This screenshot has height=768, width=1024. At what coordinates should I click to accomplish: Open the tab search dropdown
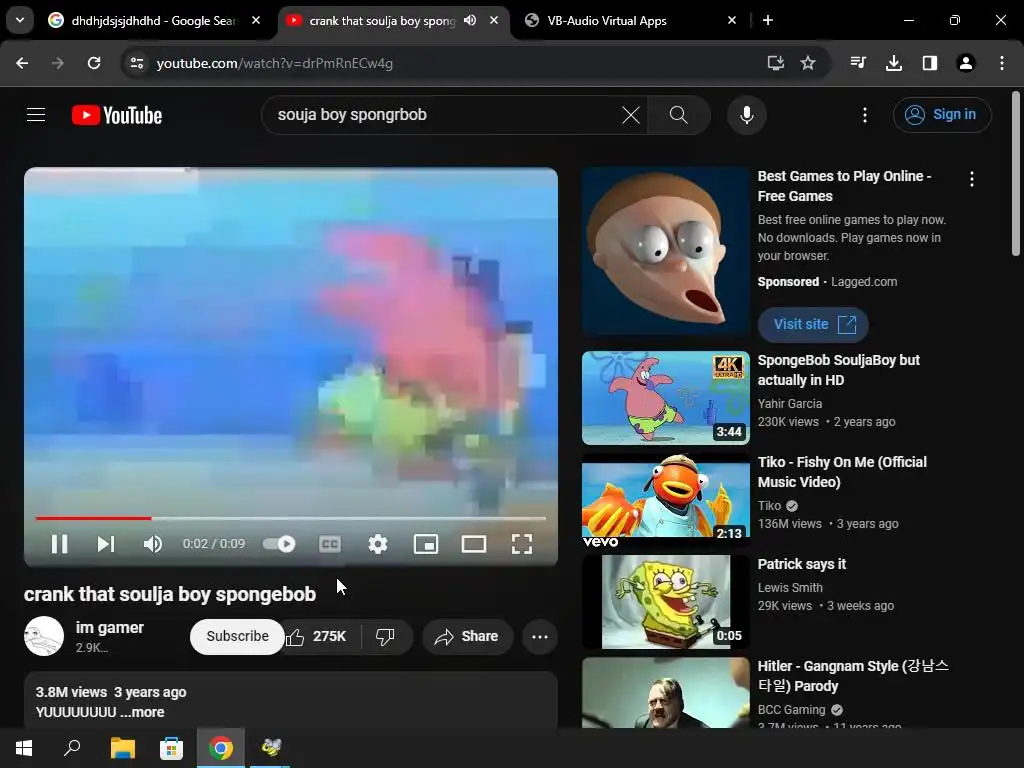point(20,20)
